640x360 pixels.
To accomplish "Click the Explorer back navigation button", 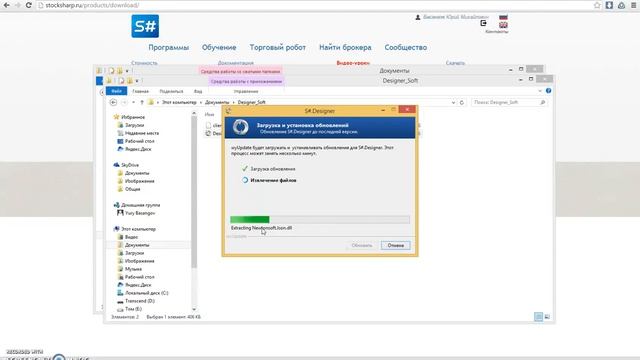I will coord(113,102).
